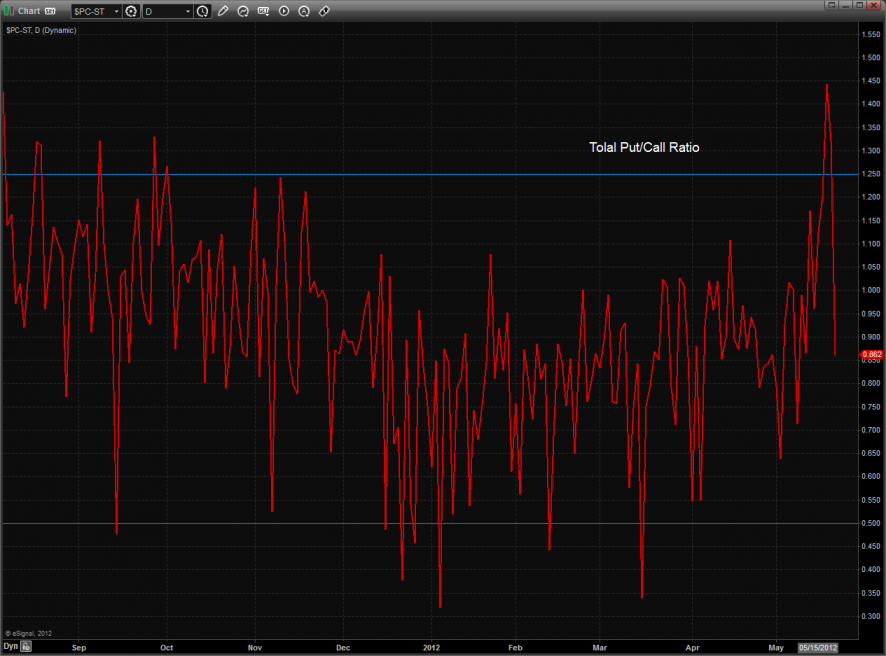
Task: Minimize the chart window
Action: click(845, 5)
